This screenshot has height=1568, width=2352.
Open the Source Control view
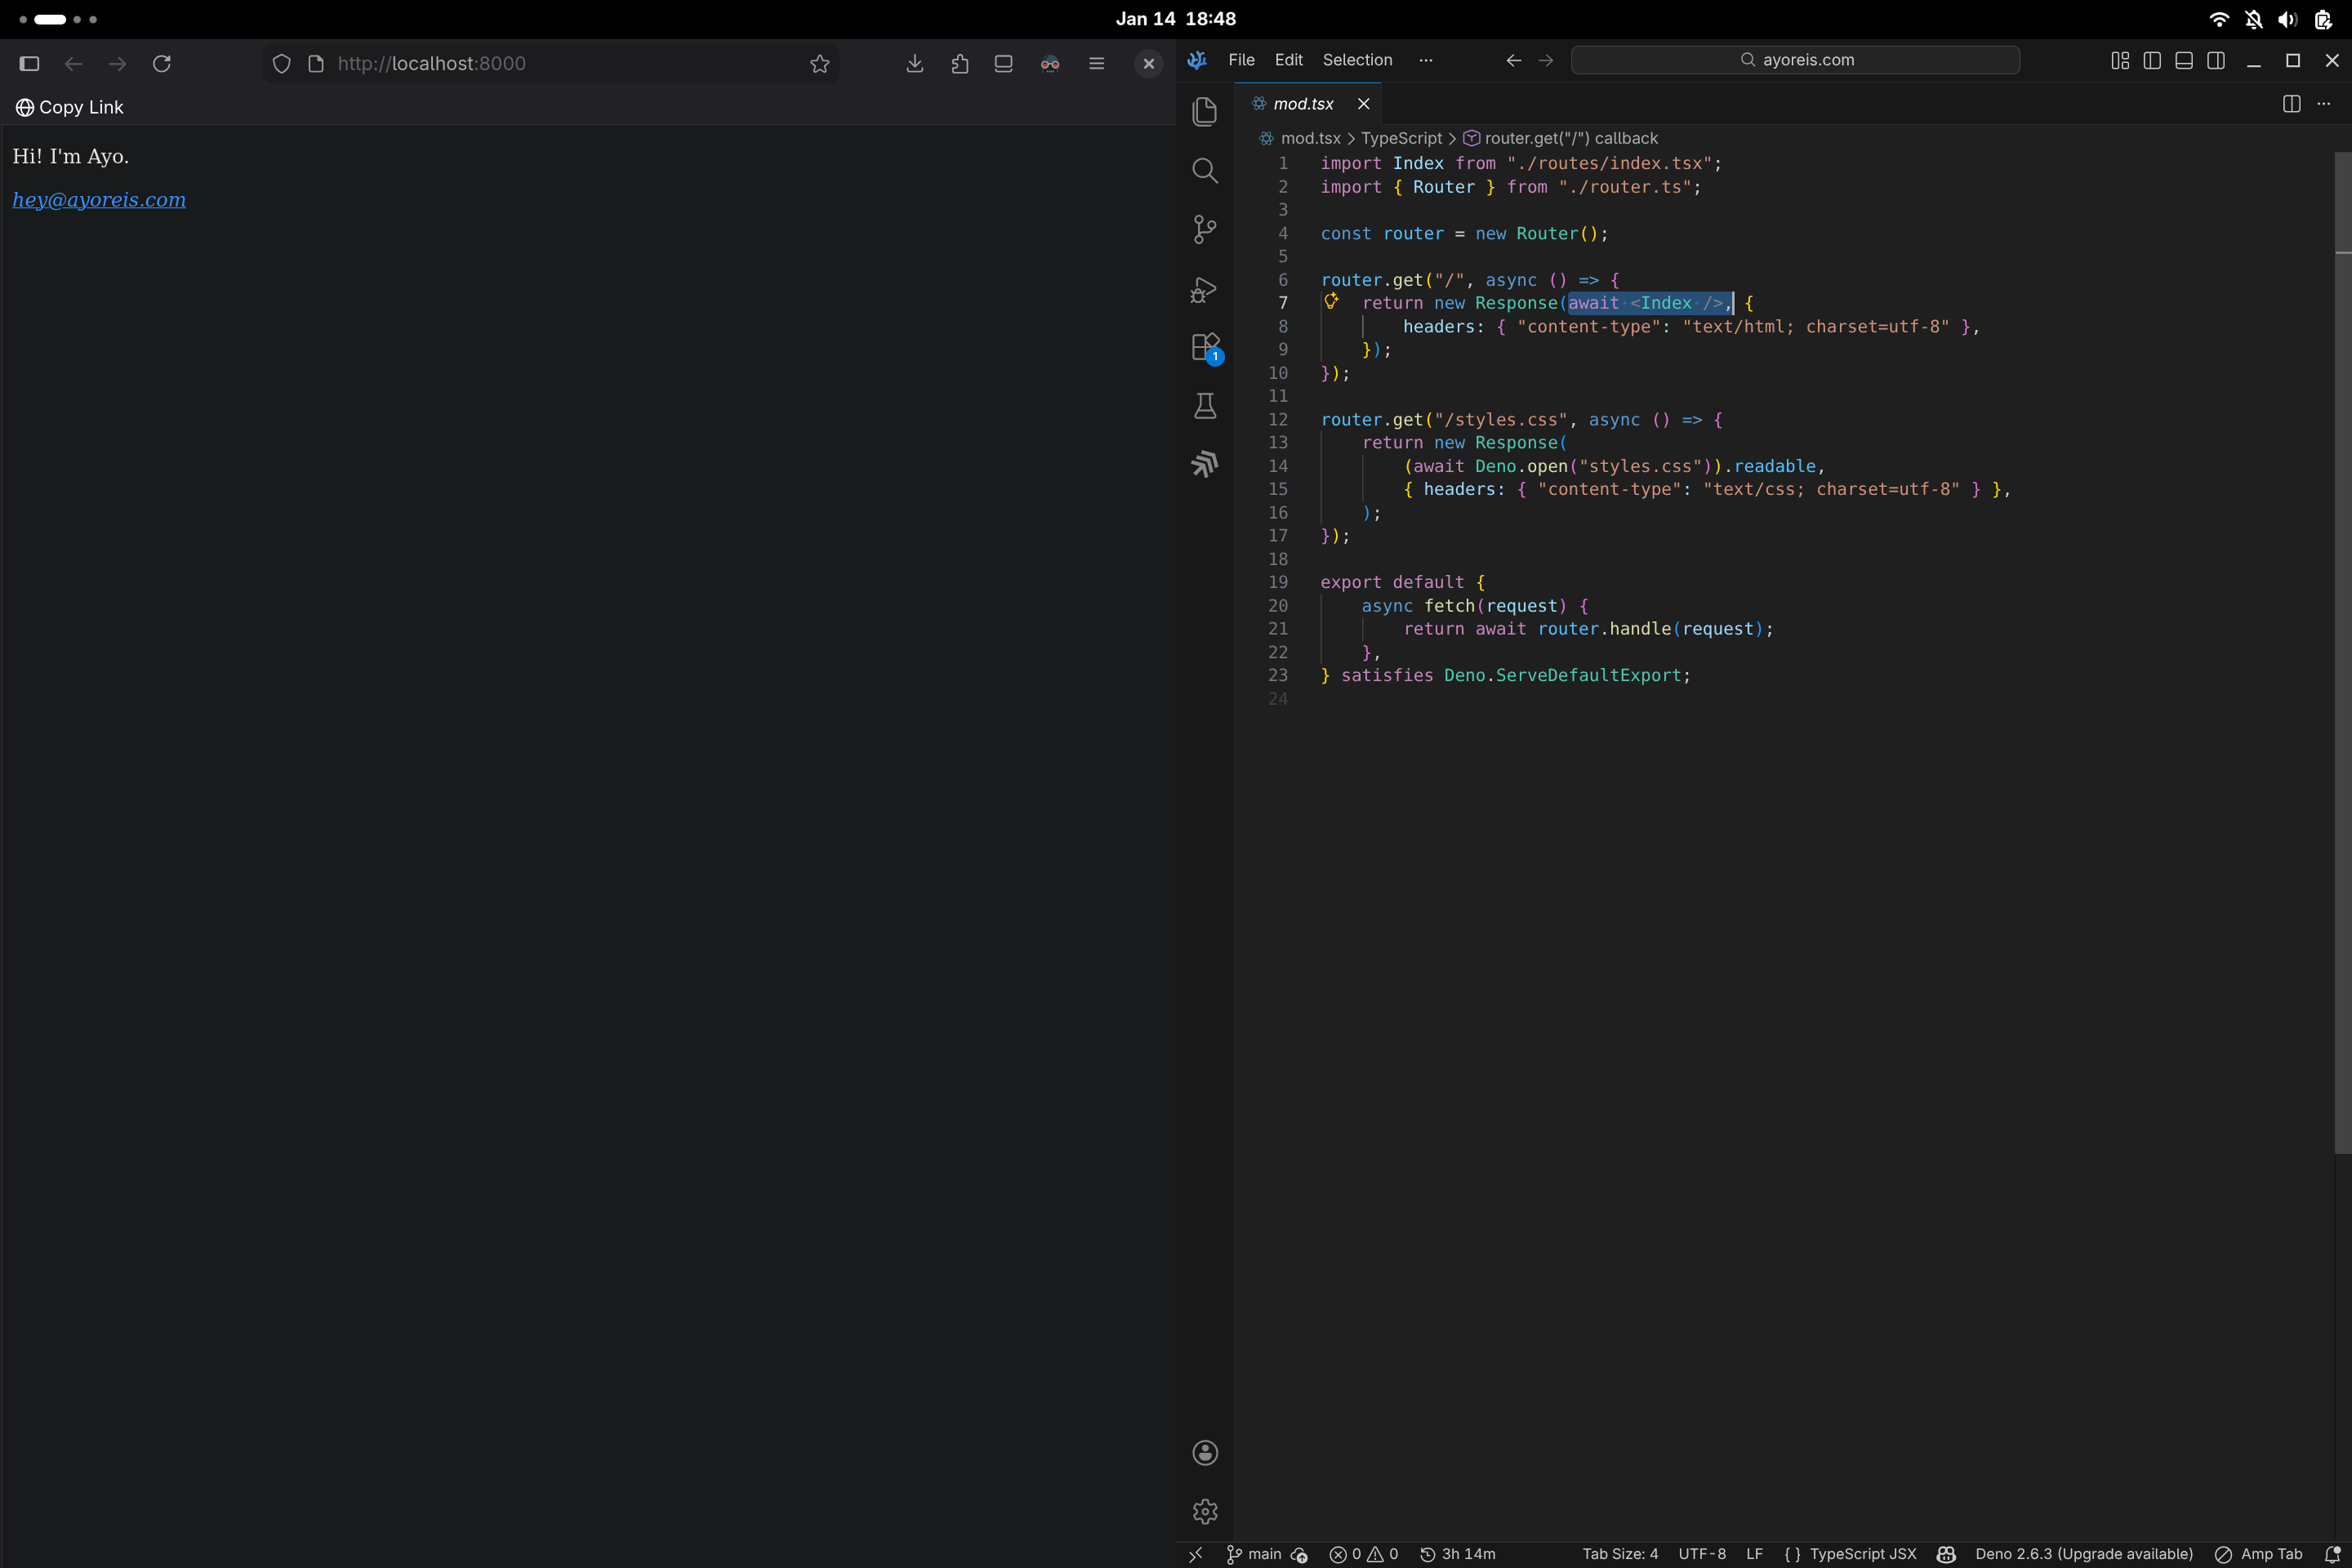click(1205, 230)
